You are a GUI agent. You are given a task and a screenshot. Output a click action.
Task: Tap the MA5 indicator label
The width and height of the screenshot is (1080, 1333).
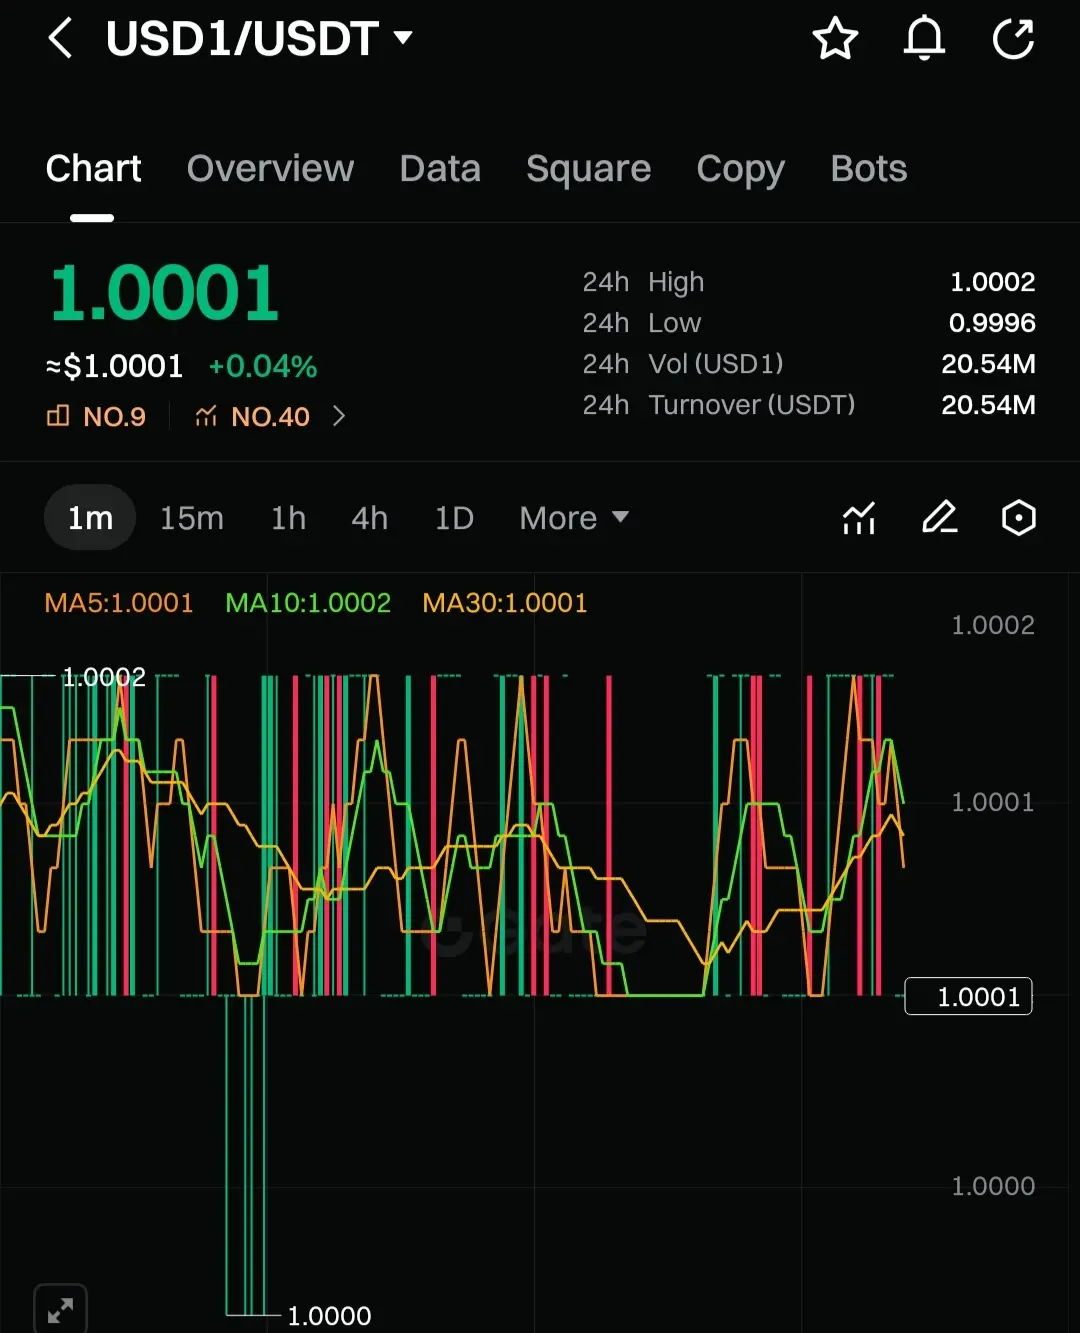click(119, 603)
